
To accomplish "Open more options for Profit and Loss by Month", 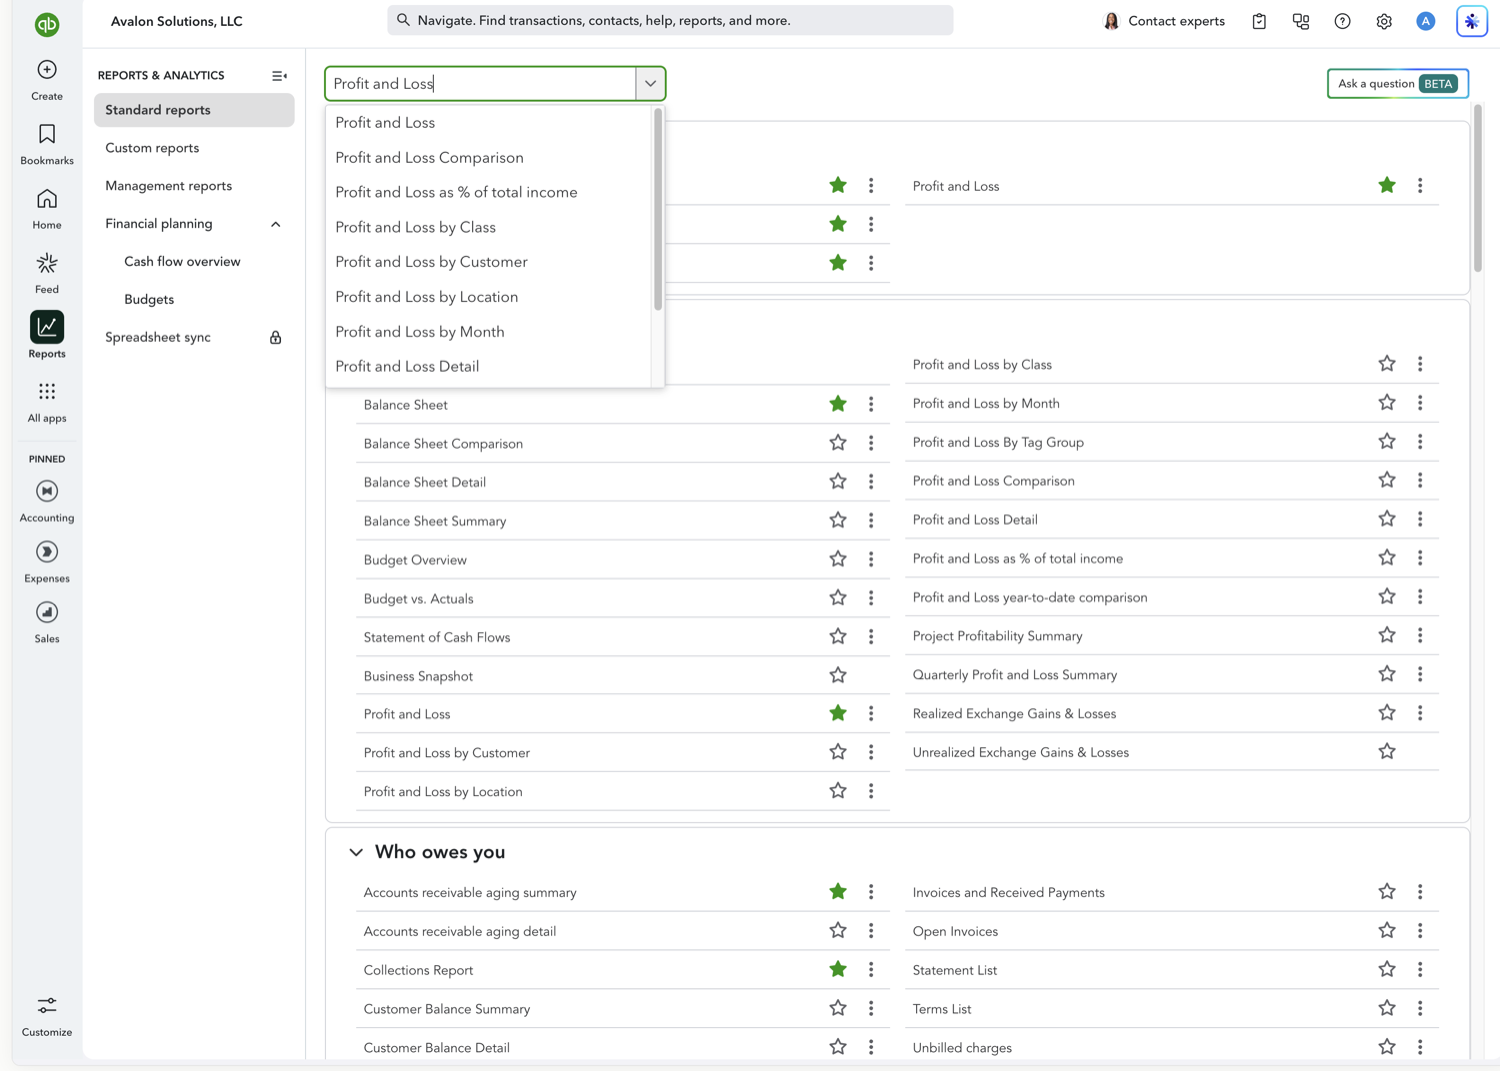I will [x=1420, y=403].
